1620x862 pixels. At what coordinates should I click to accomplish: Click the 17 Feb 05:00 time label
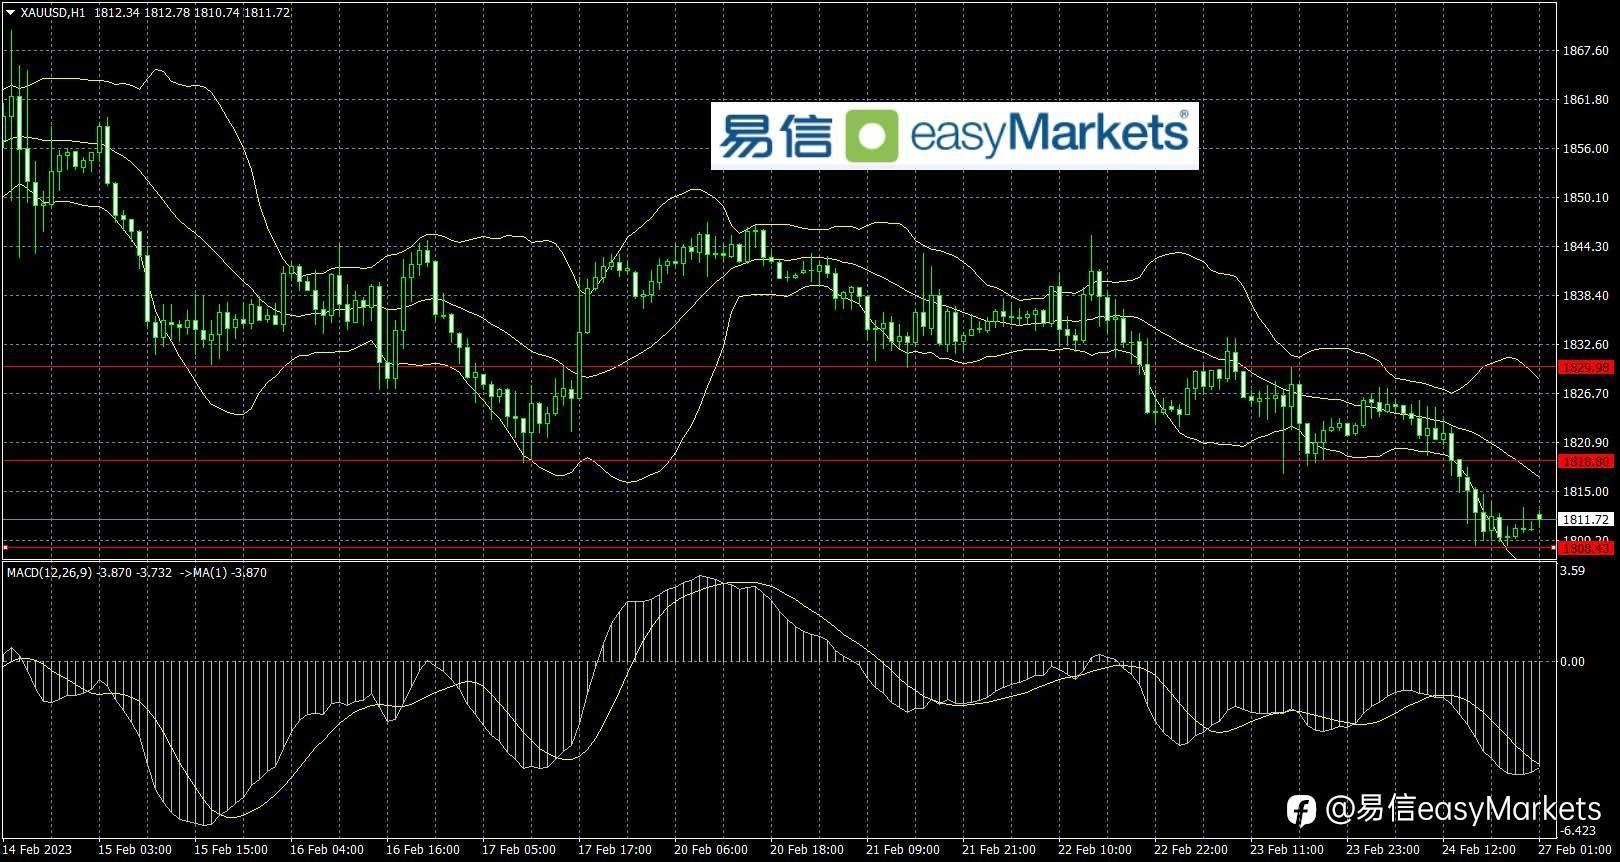click(x=519, y=850)
